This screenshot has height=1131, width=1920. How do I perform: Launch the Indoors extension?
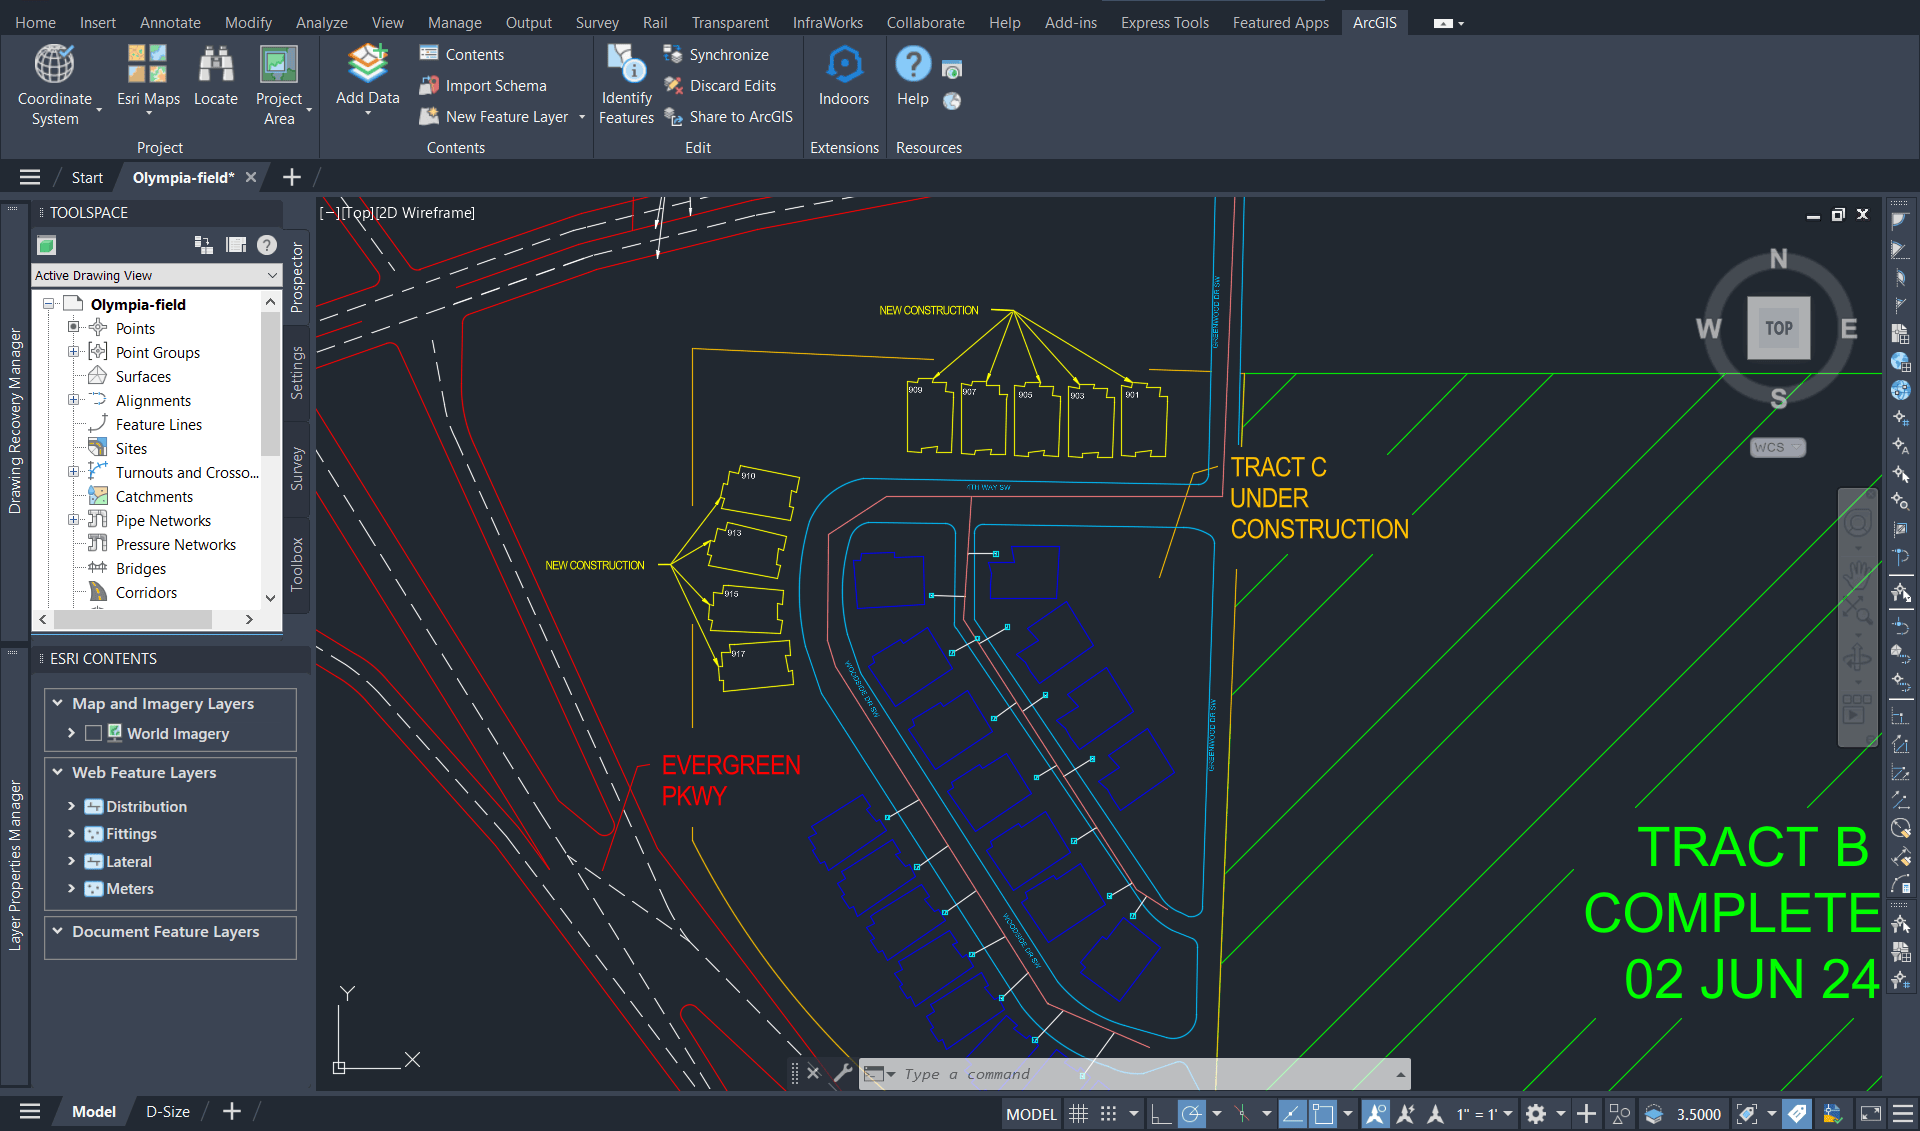pyautogui.click(x=843, y=80)
